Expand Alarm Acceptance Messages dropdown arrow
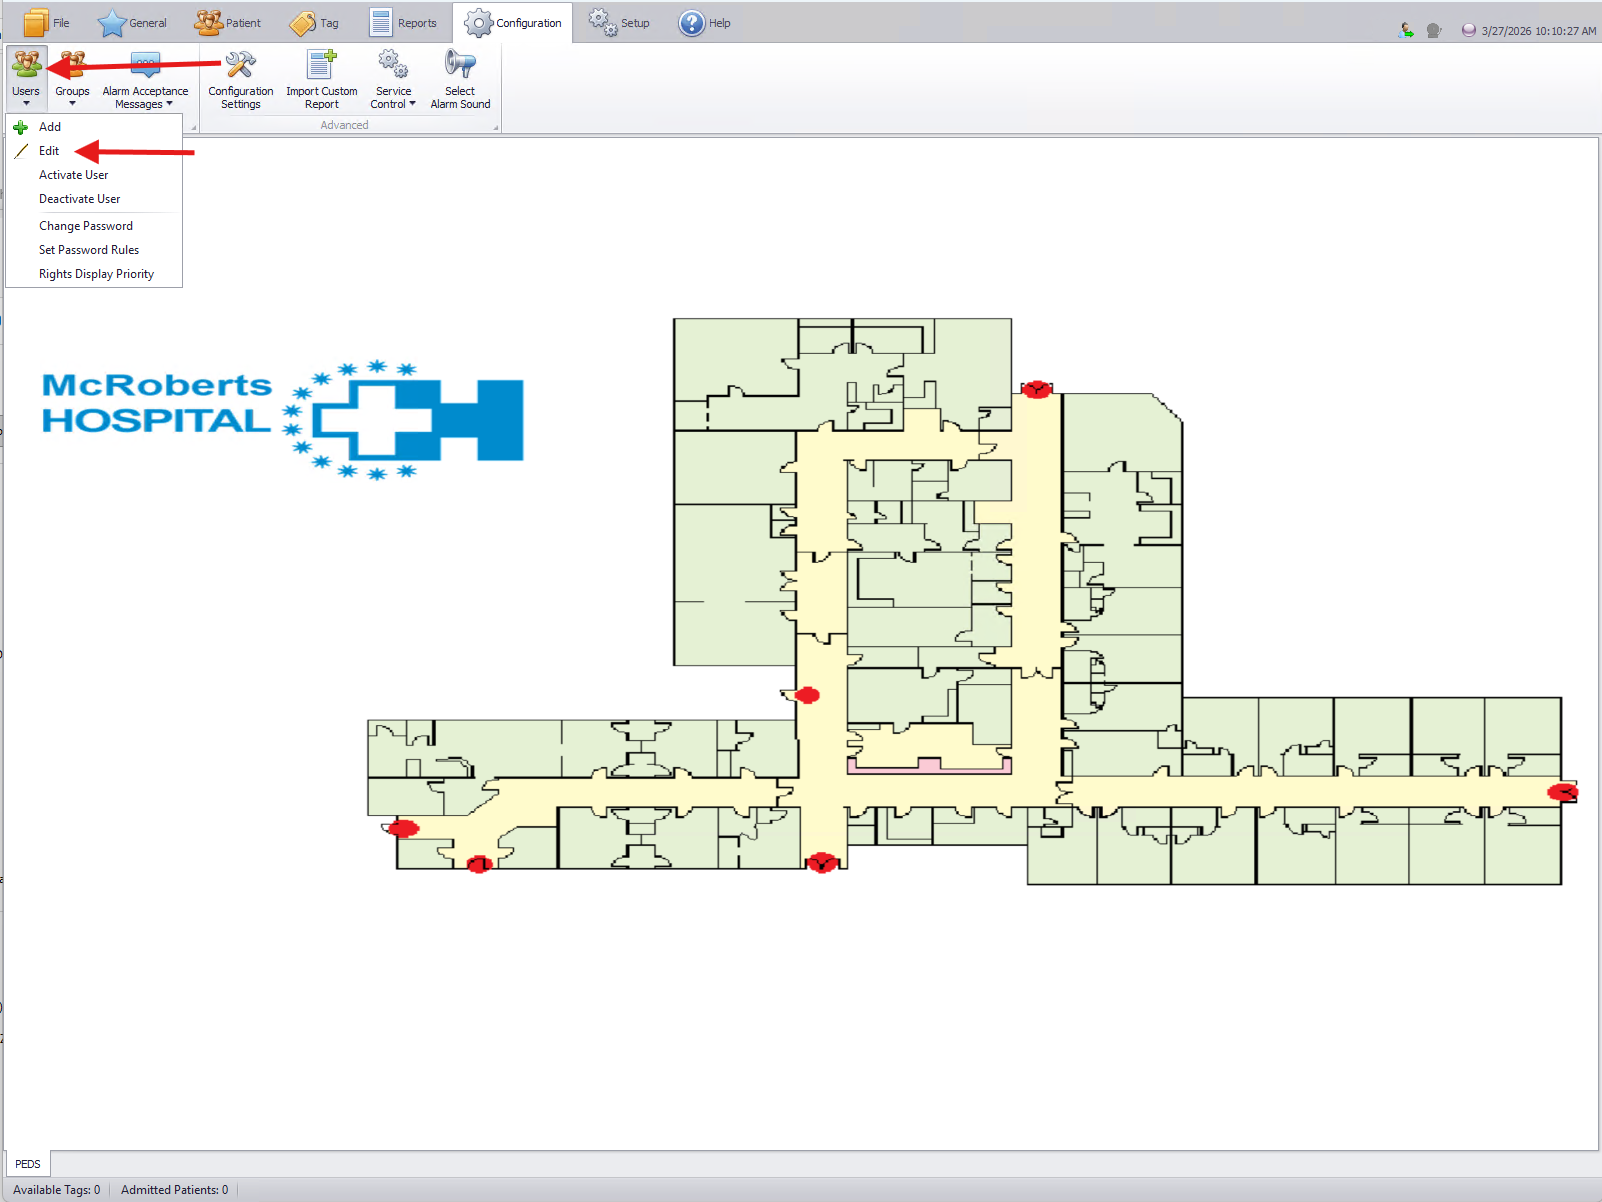1602x1202 pixels. point(169,104)
